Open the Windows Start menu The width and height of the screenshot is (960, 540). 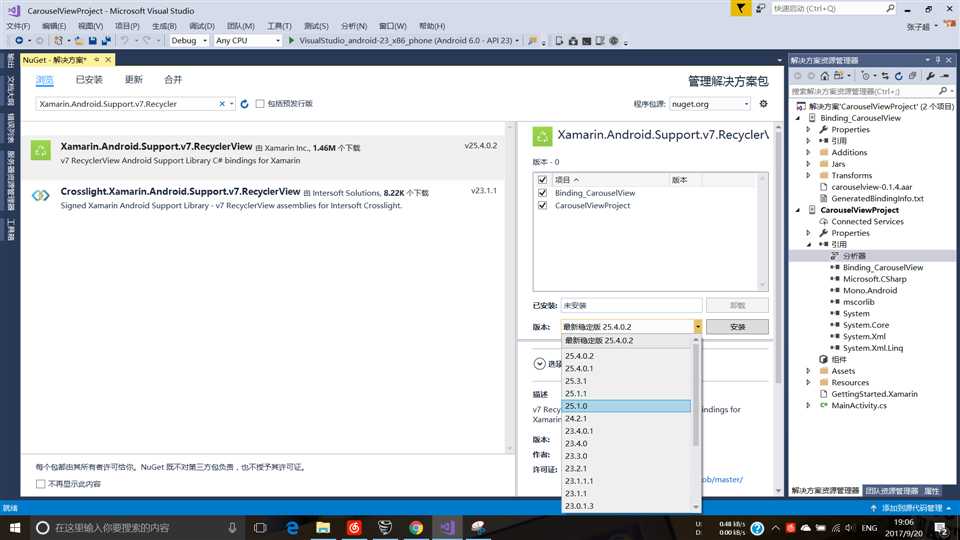(15, 527)
